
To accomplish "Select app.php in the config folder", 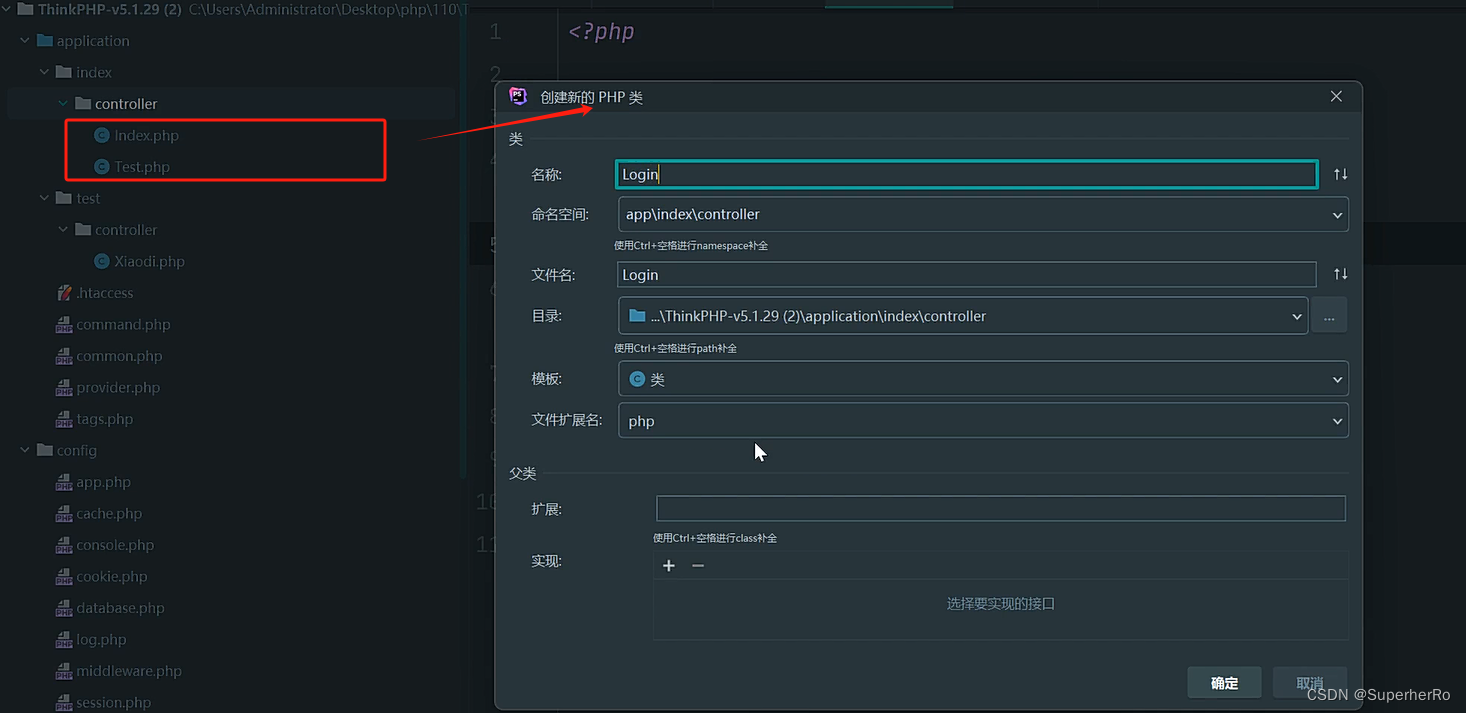I will click(103, 482).
